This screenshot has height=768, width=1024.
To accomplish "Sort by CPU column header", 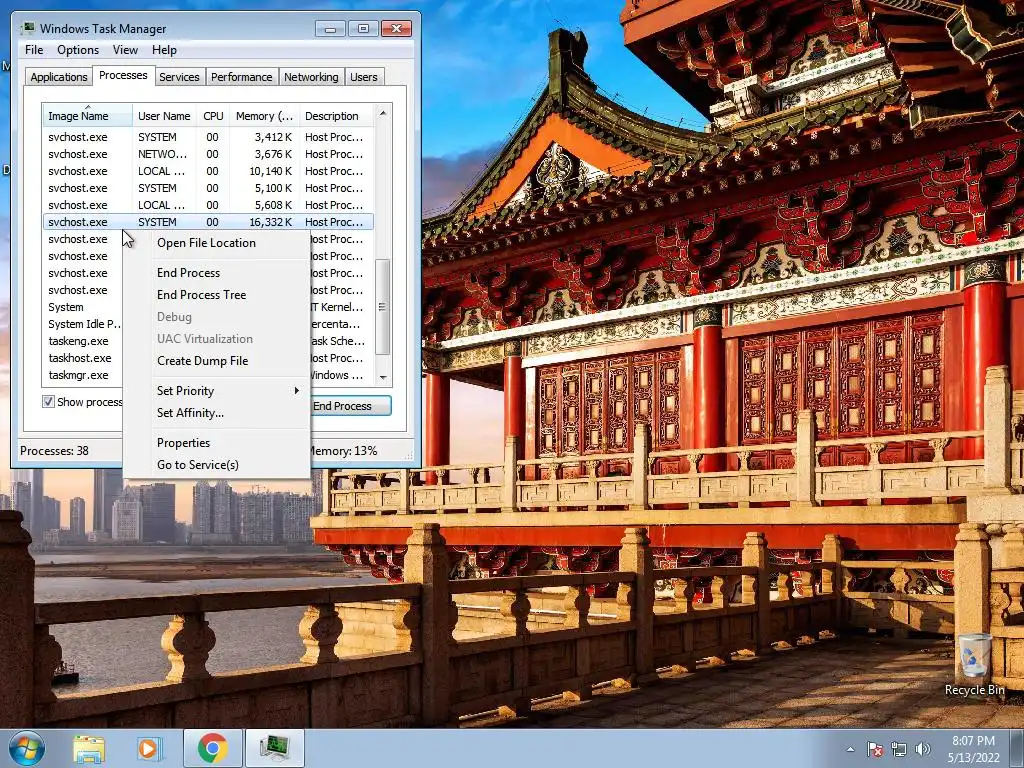I will (213, 116).
